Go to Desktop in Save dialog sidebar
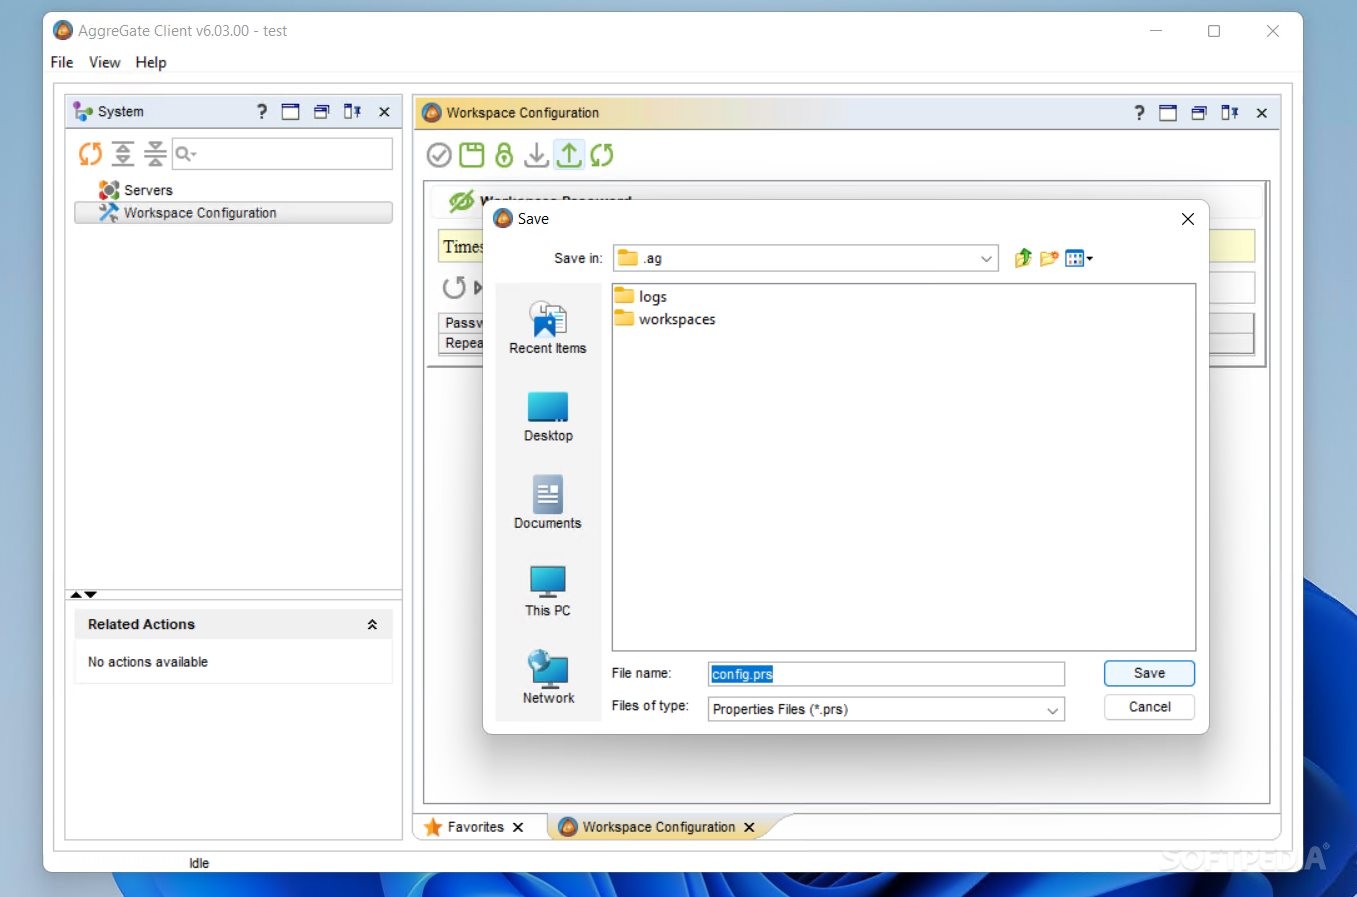1357x897 pixels. click(548, 415)
